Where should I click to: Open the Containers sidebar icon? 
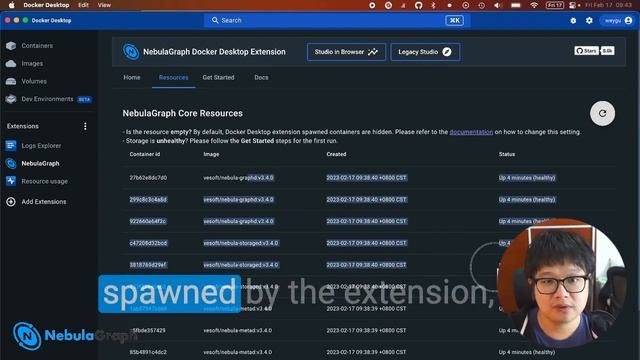tap(11, 46)
